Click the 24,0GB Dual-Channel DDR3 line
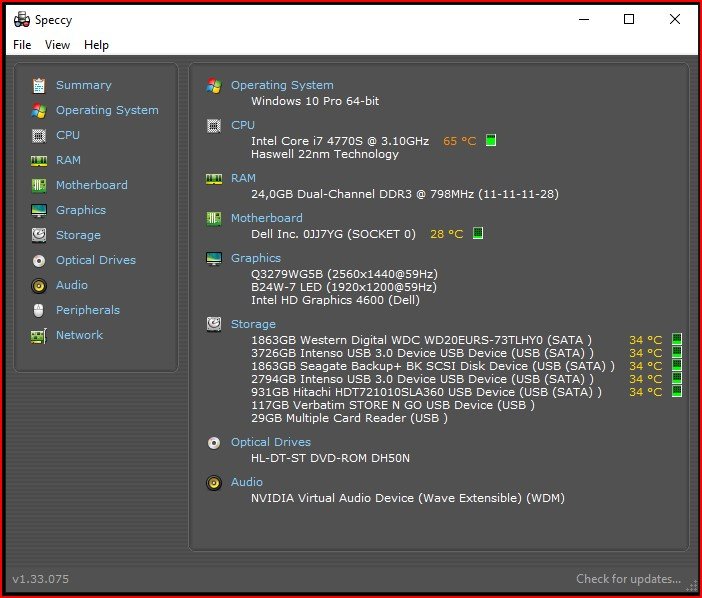The width and height of the screenshot is (702, 598). [x=405, y=194]
